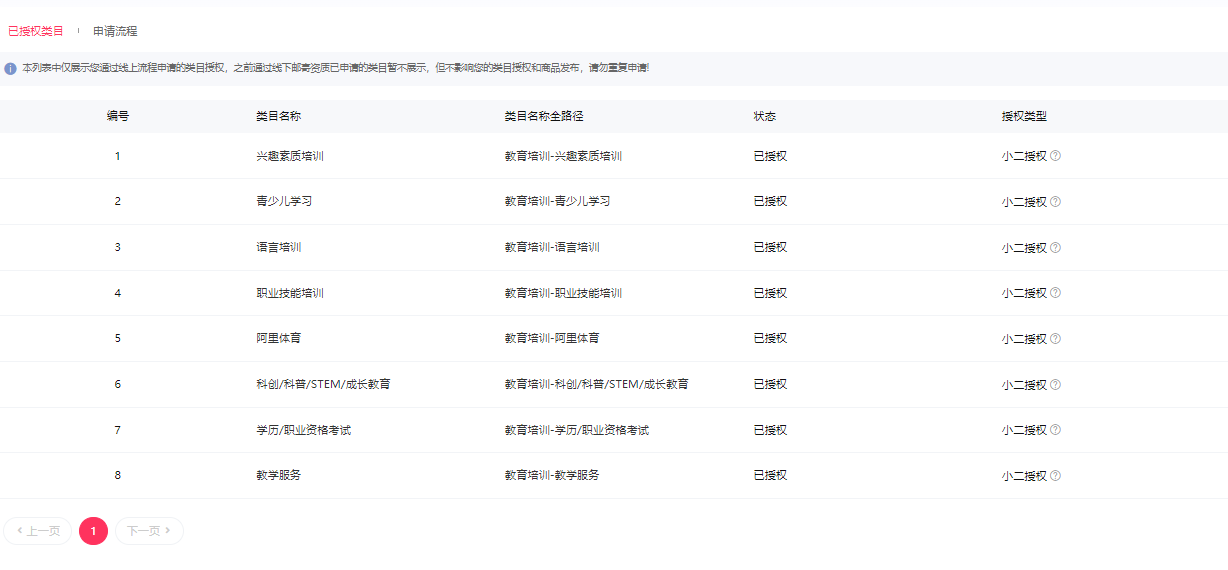Click 教育培训-阿里体育 full path cell
Image resolution: width=1228 pixels, height=570 pixels.
click(x=552, y=339)
